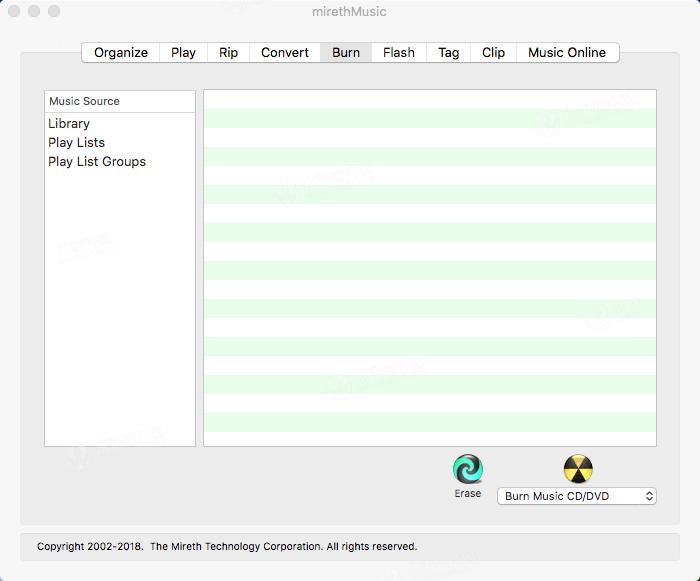Click the Erase label under the swirl icon
Screen dimensions: 700x581
467,493
